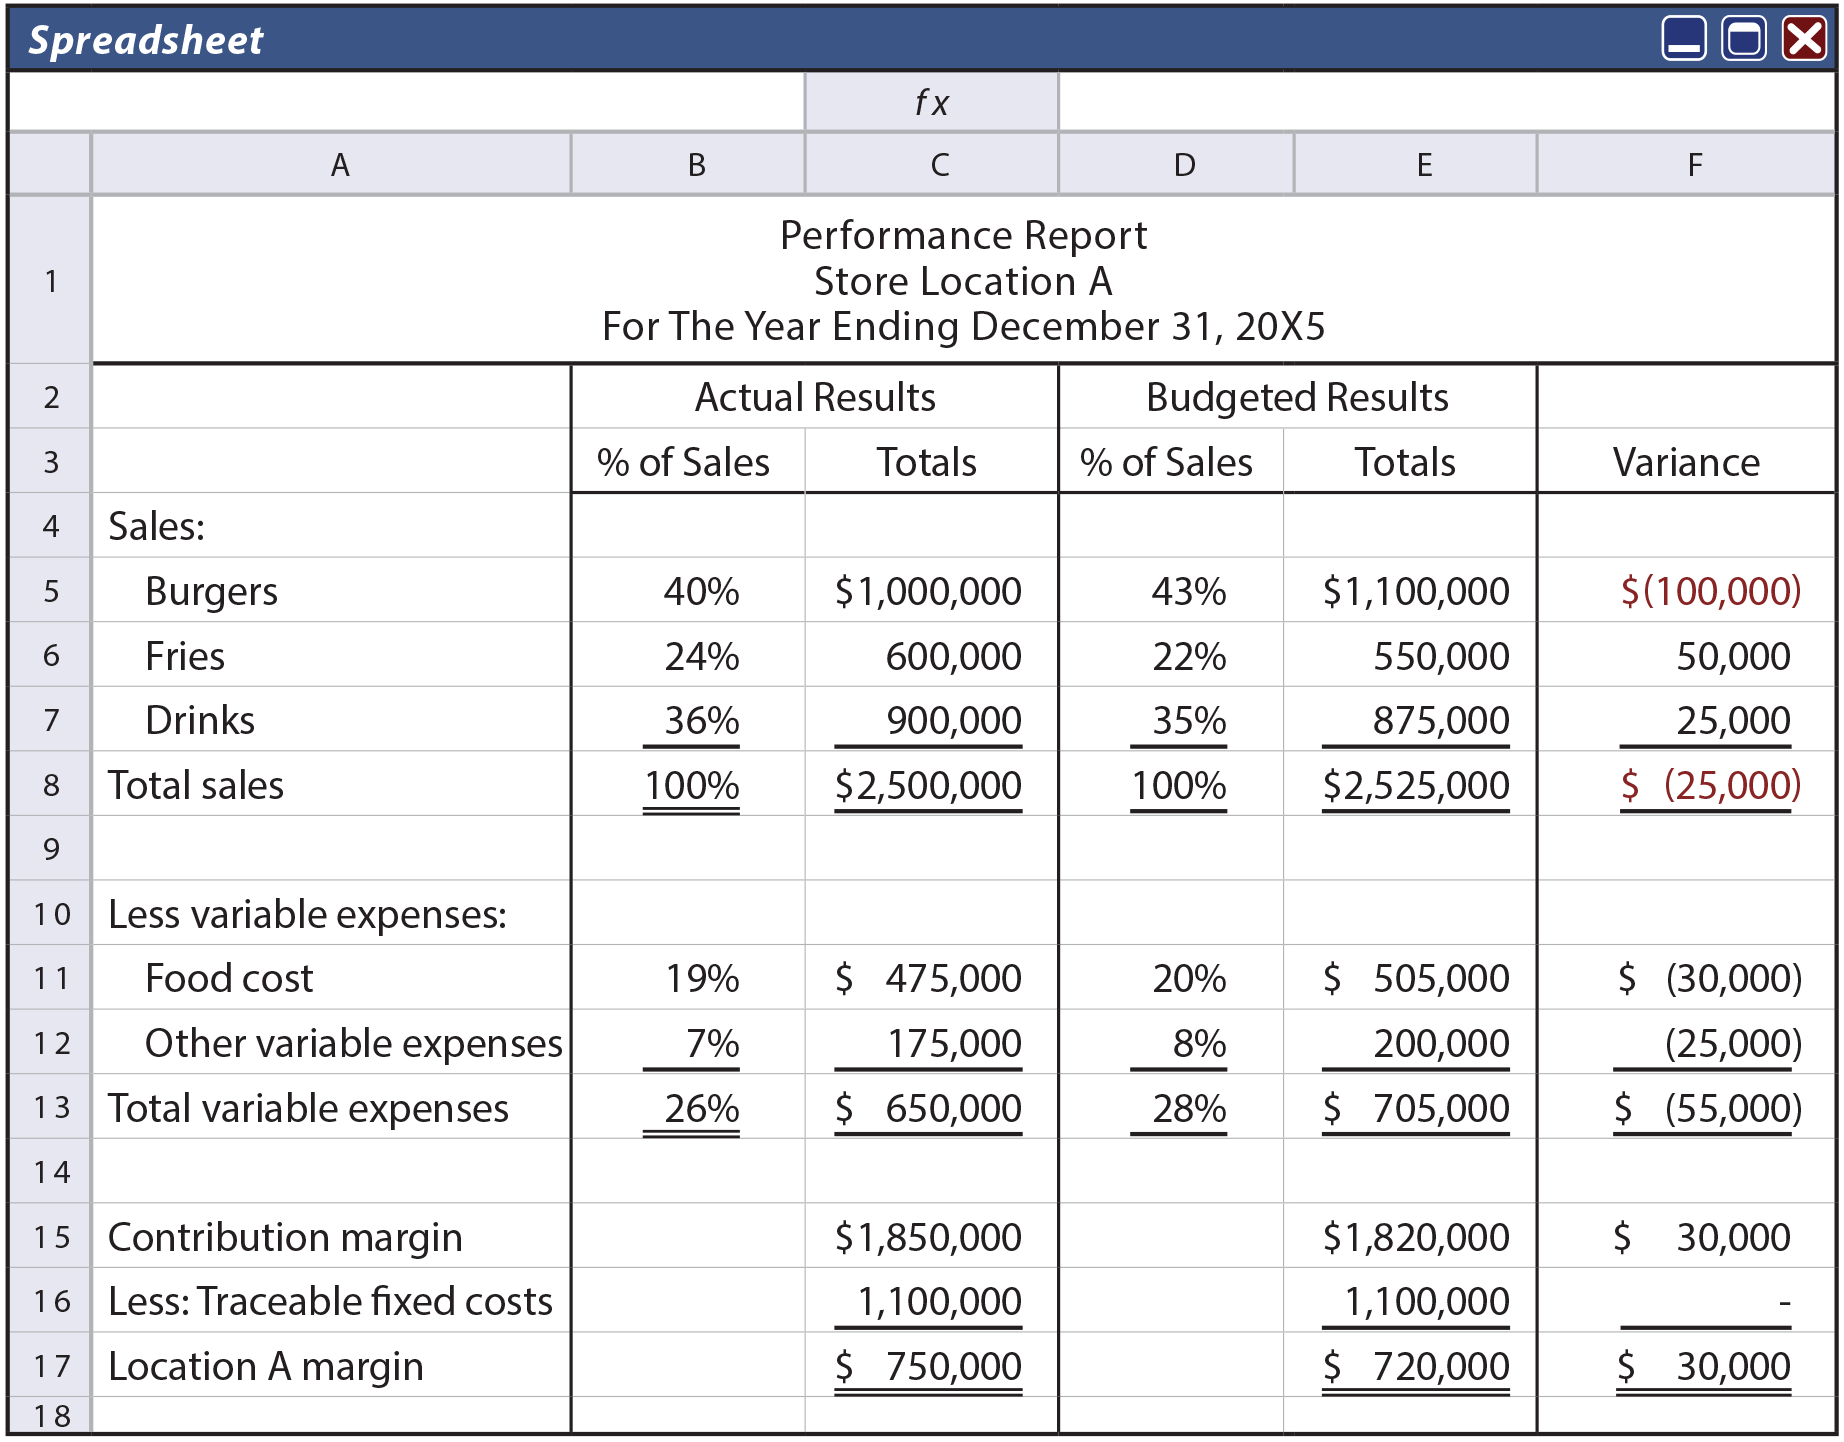
Task: Click the Actual Results heading
Action: (x=815, y=397)
